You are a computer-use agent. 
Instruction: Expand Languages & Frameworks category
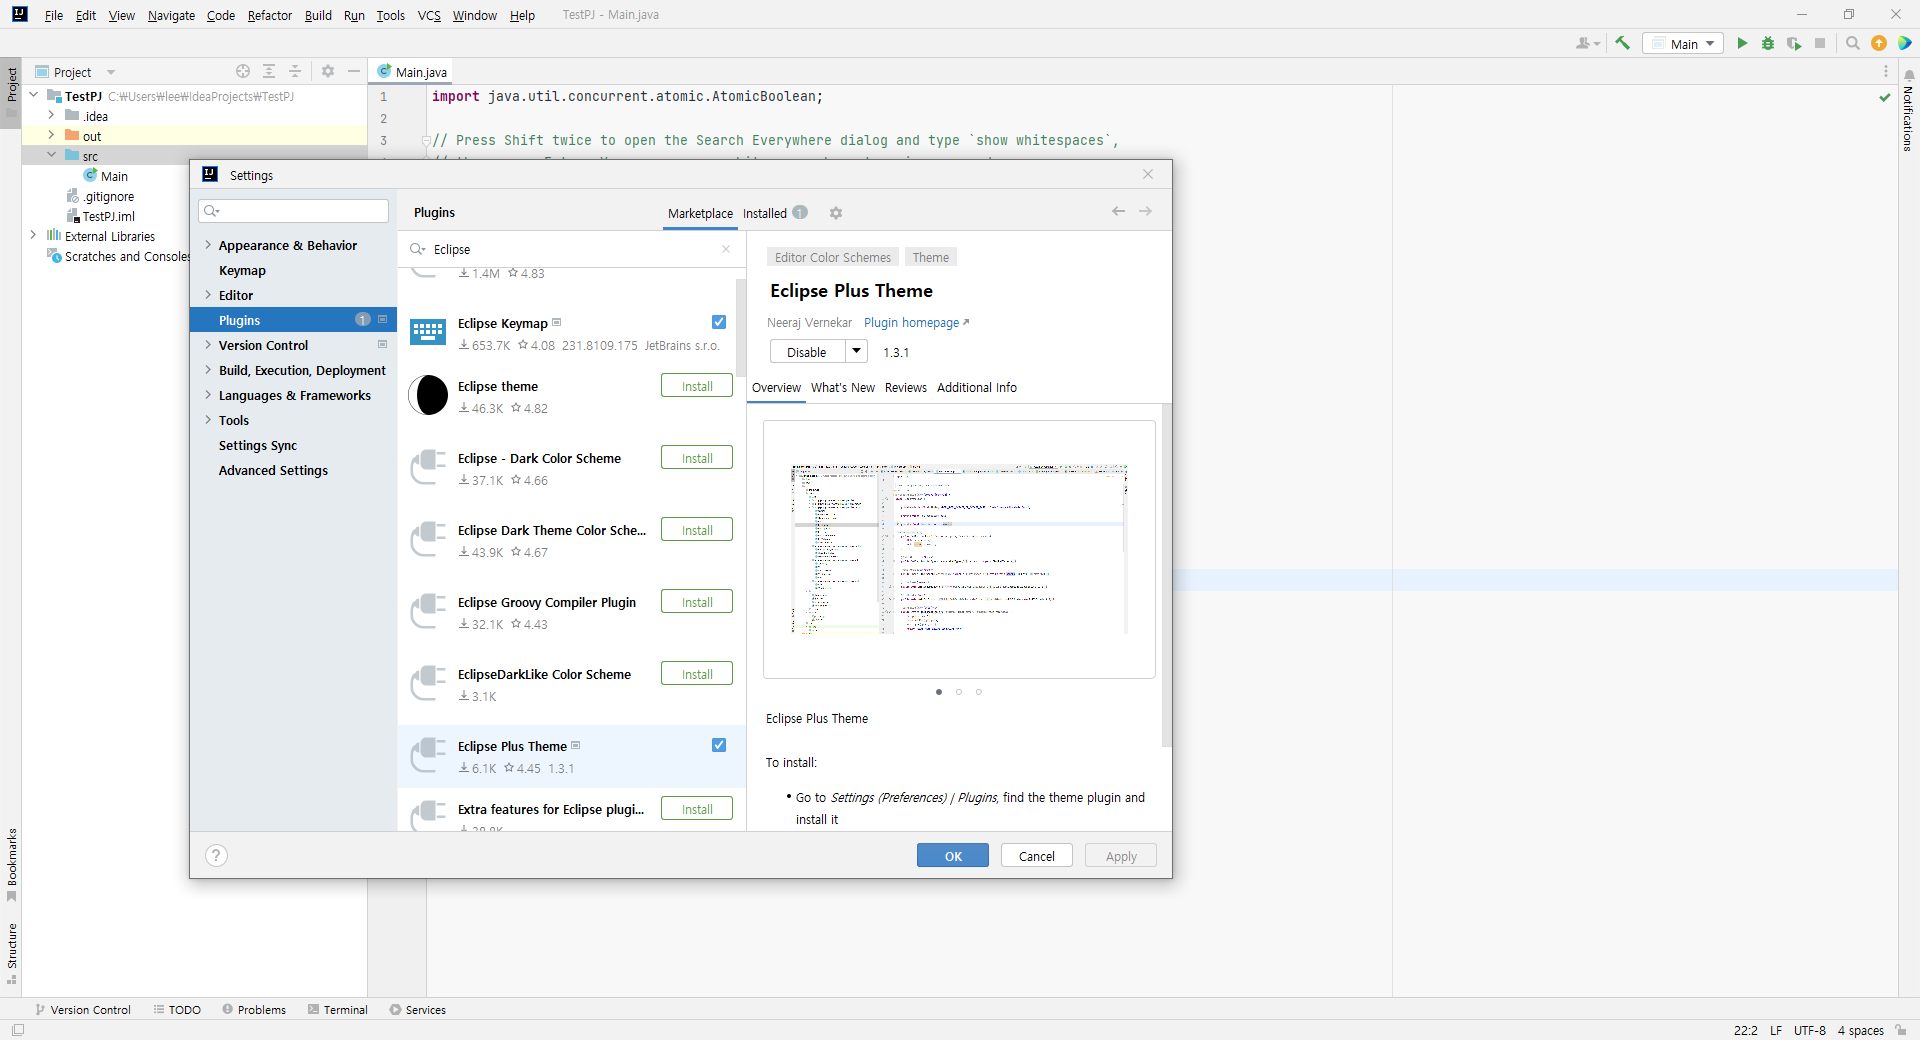pos(208,395)
